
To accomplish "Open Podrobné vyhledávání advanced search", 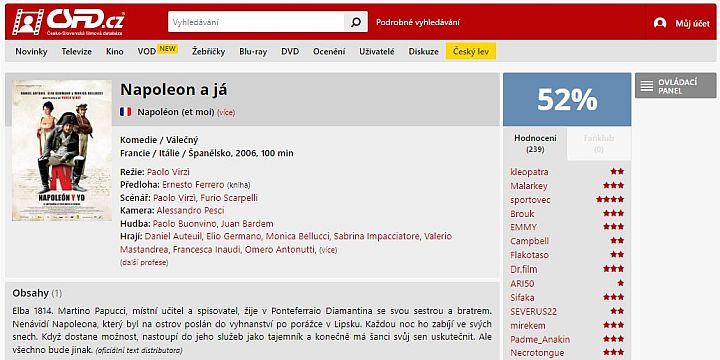I will pyautogui.click(x=417, y=22).
